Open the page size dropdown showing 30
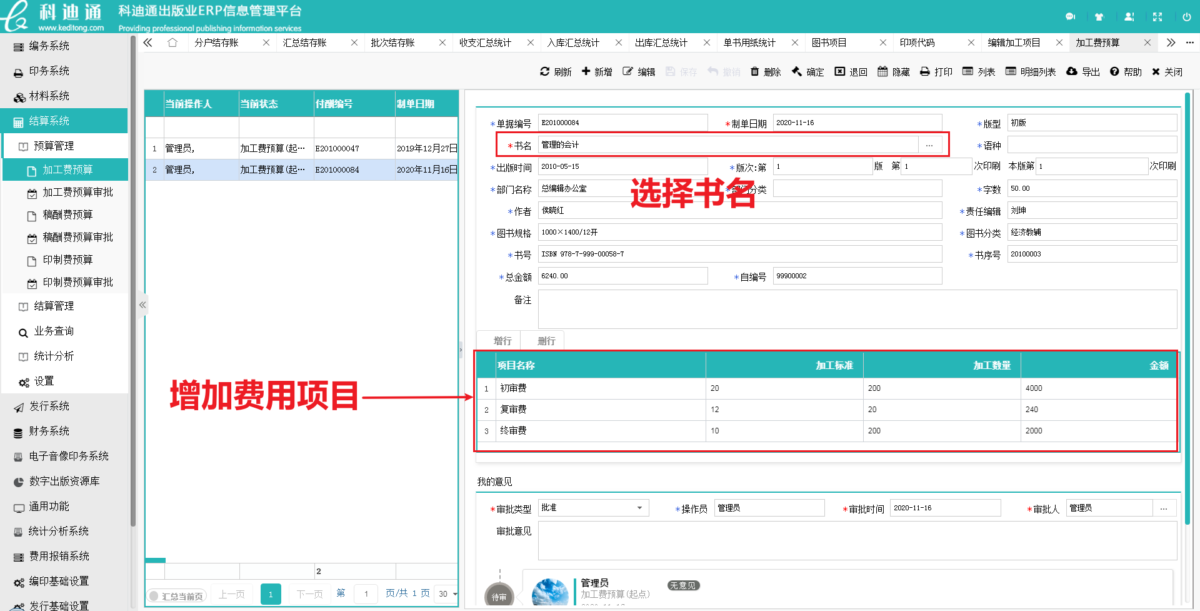The width and height of the screenshot is (1200, 611). click(x=446, y=594)
